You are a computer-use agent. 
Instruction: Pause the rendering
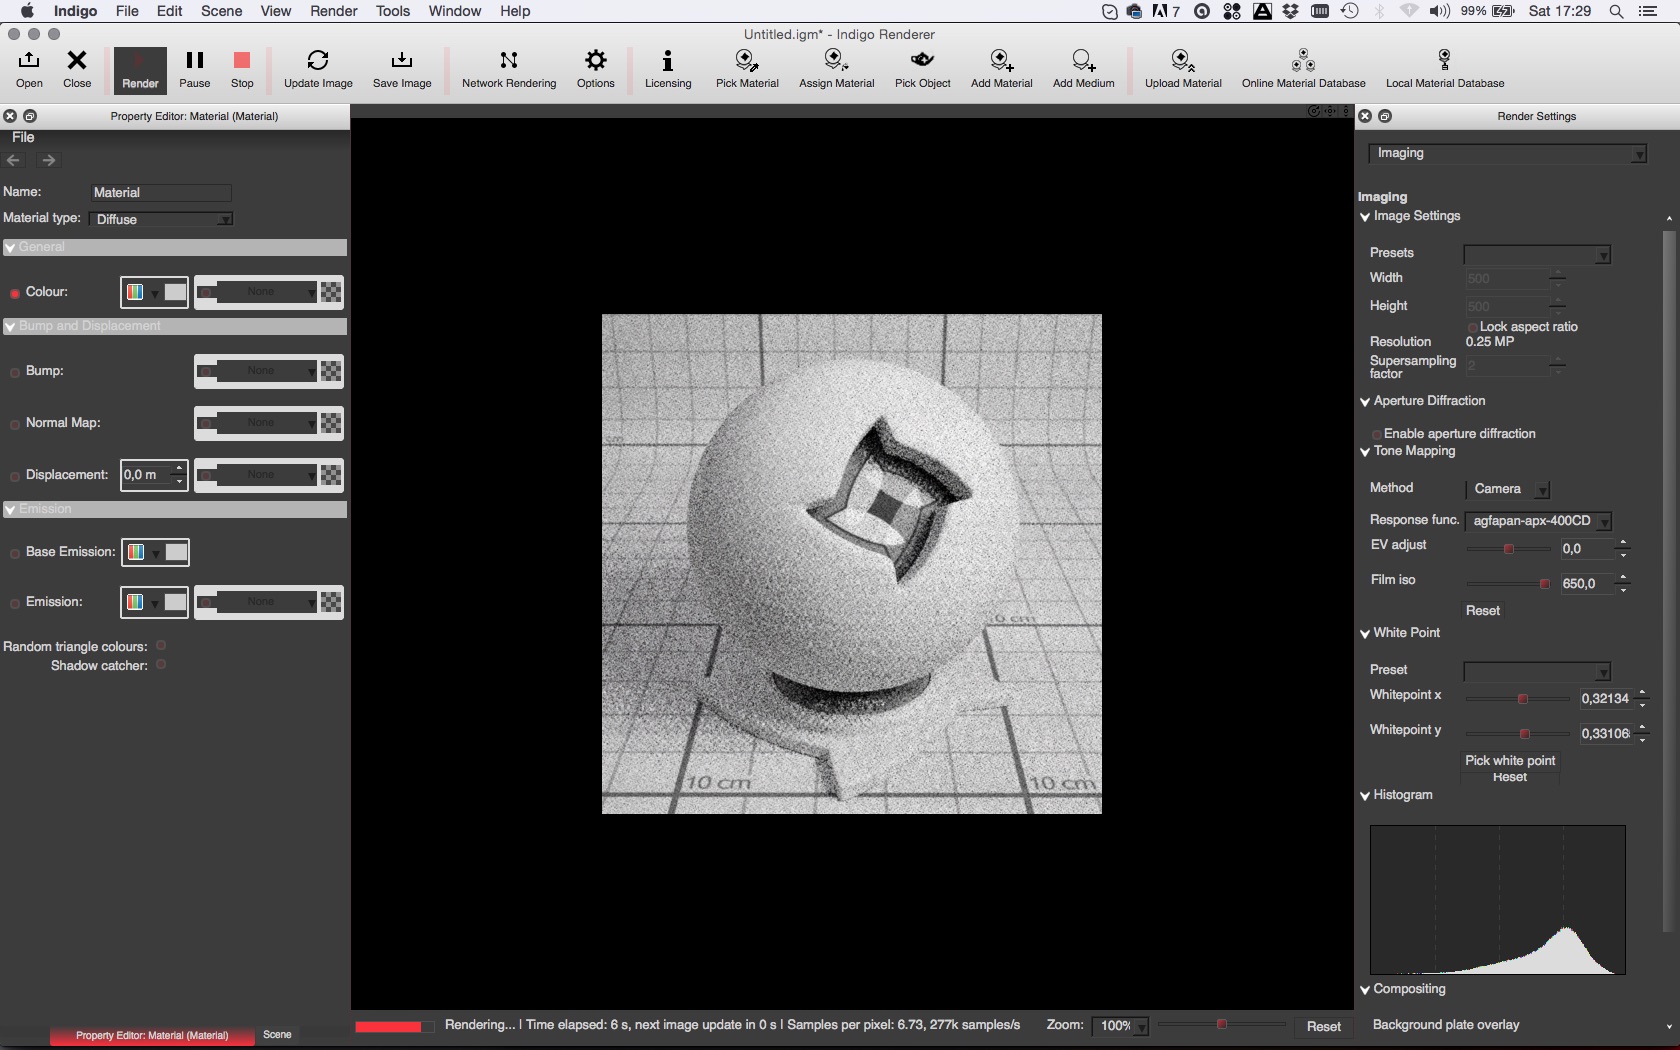(194, 69)
